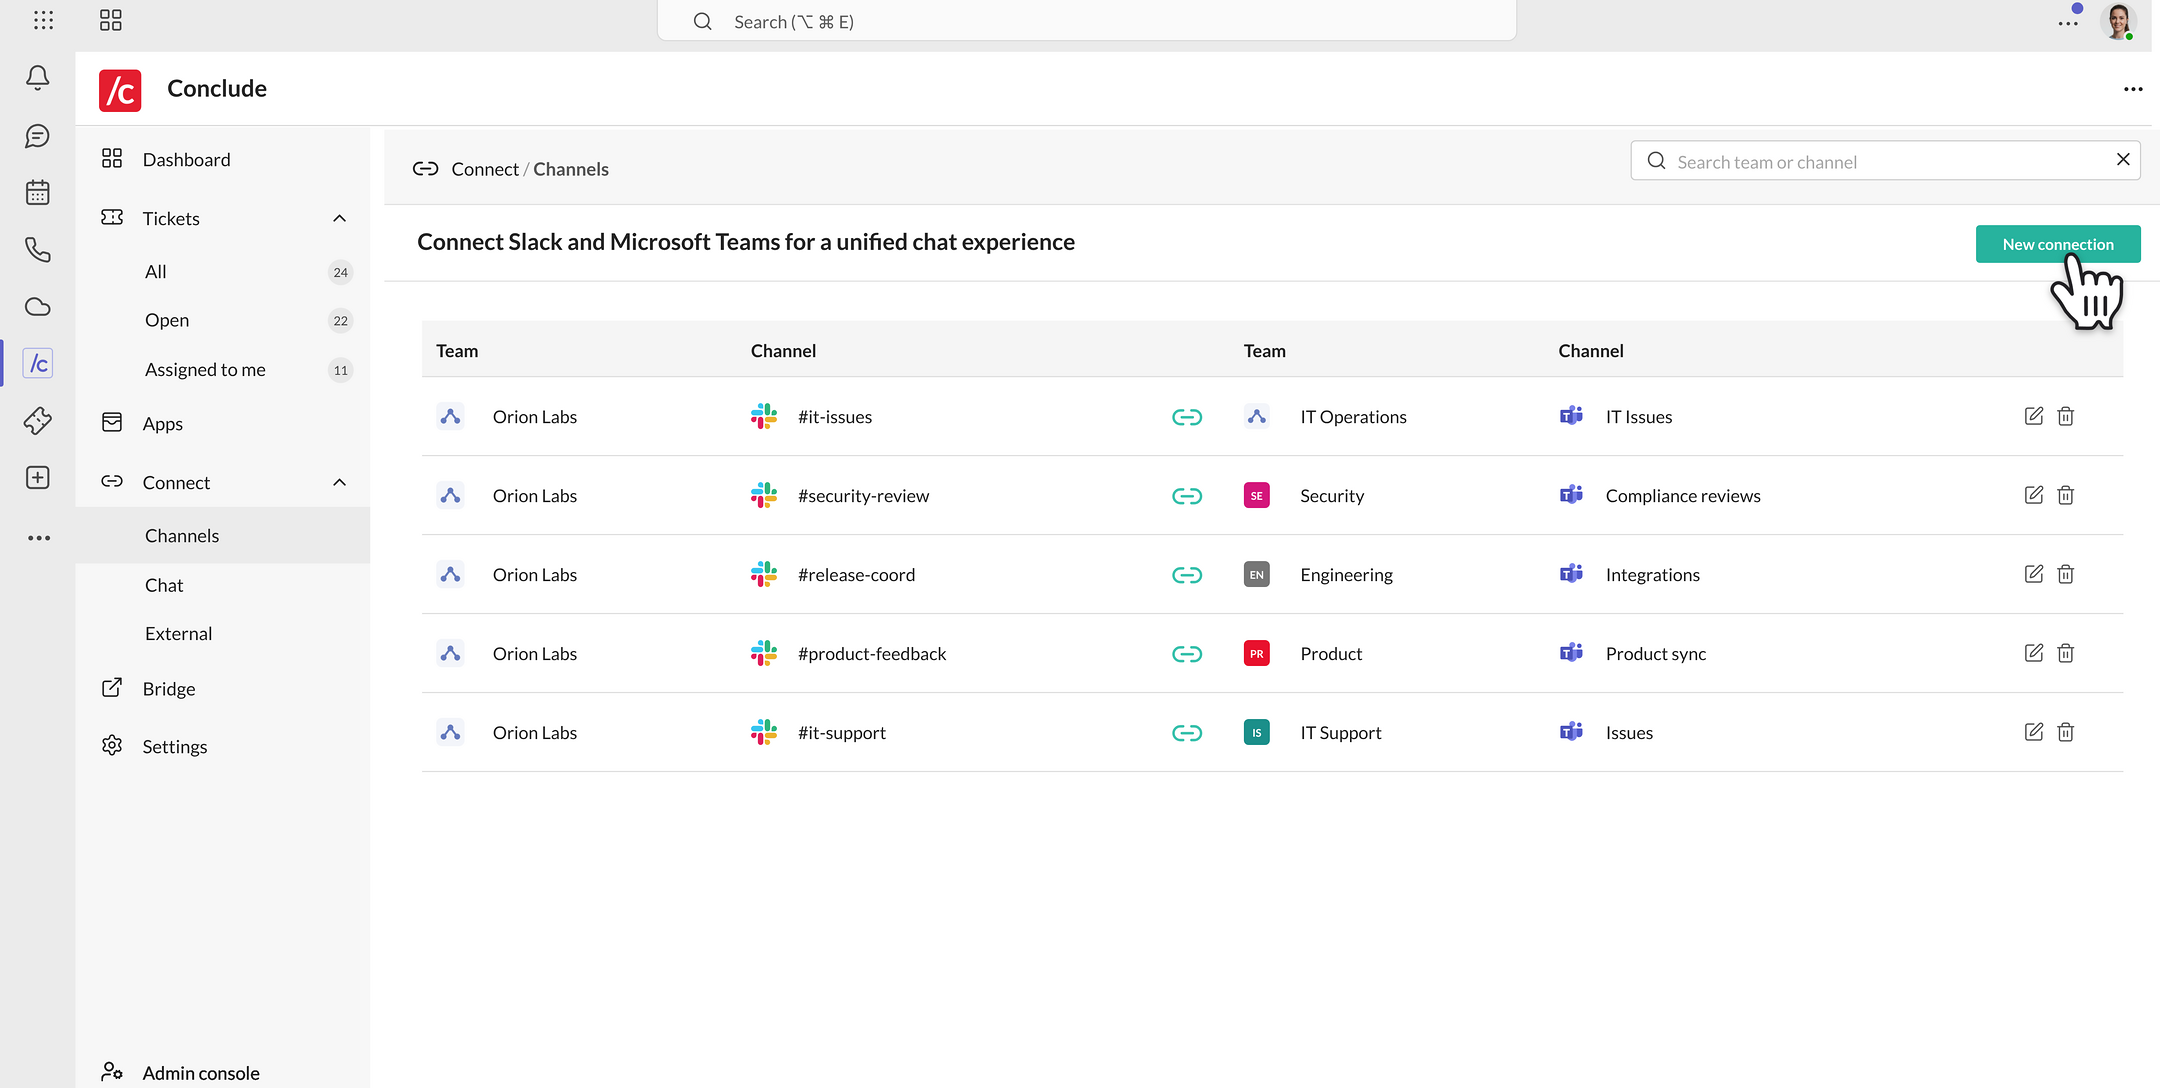Click the New connection button
This screenshot has height=1088, width=2160.
(x=2058, y=244)
